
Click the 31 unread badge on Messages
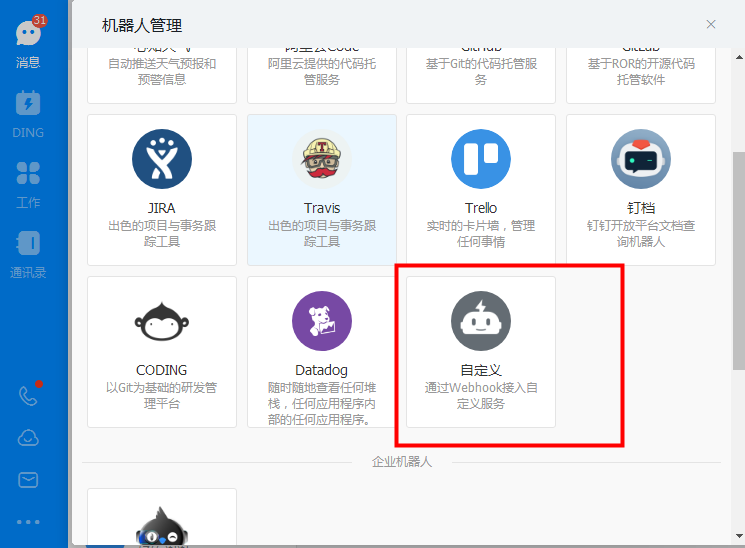39,20
